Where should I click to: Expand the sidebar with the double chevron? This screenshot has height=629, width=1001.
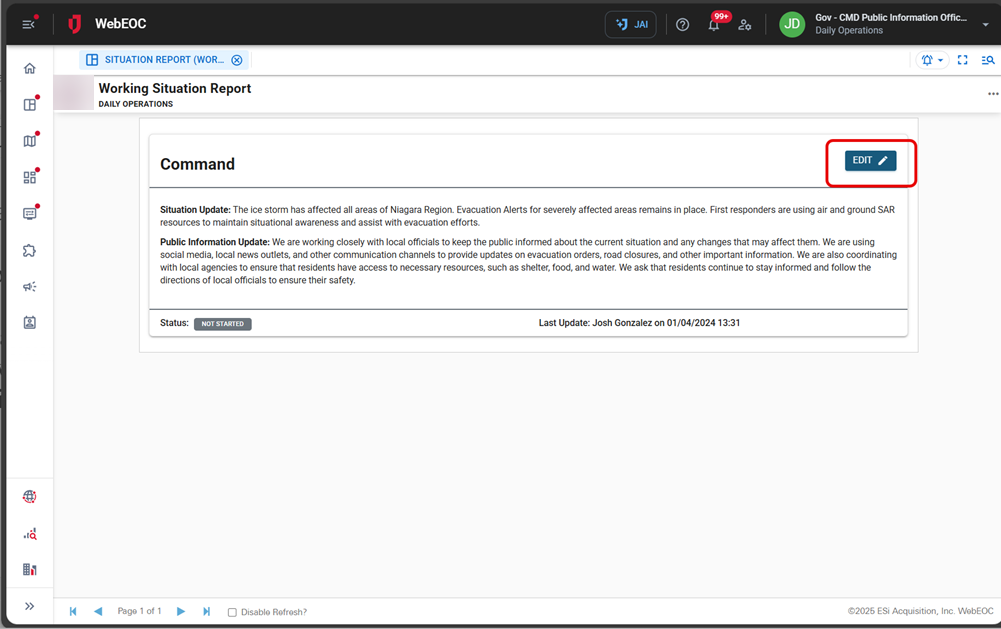pyautogui.click(x=29, y=605)
